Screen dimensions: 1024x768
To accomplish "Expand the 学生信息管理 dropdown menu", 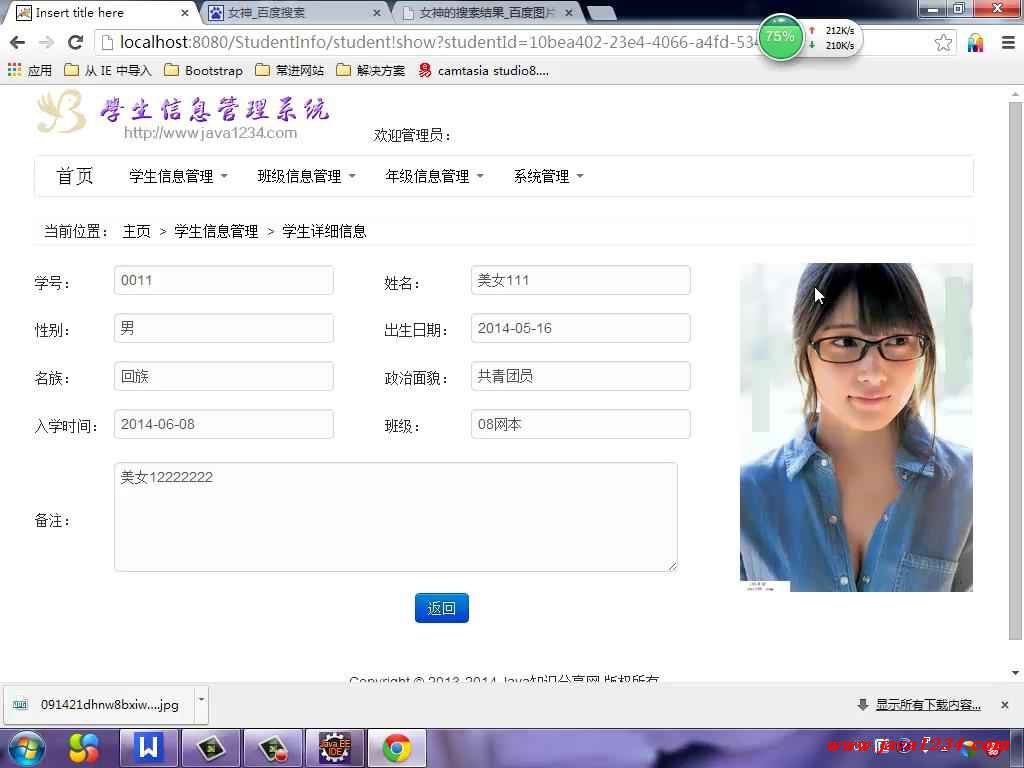I will tap(178, 176).
